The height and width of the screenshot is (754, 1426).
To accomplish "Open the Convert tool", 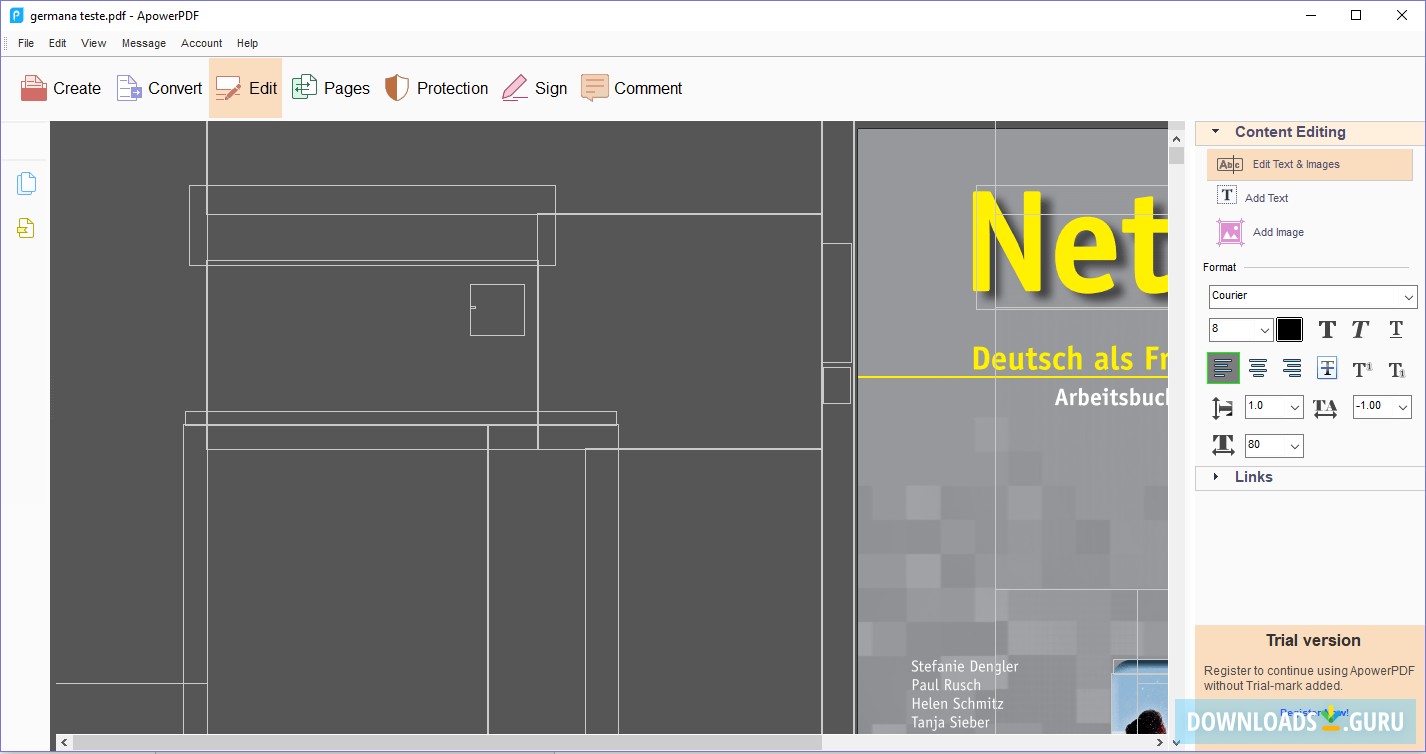I will (160, 88).
